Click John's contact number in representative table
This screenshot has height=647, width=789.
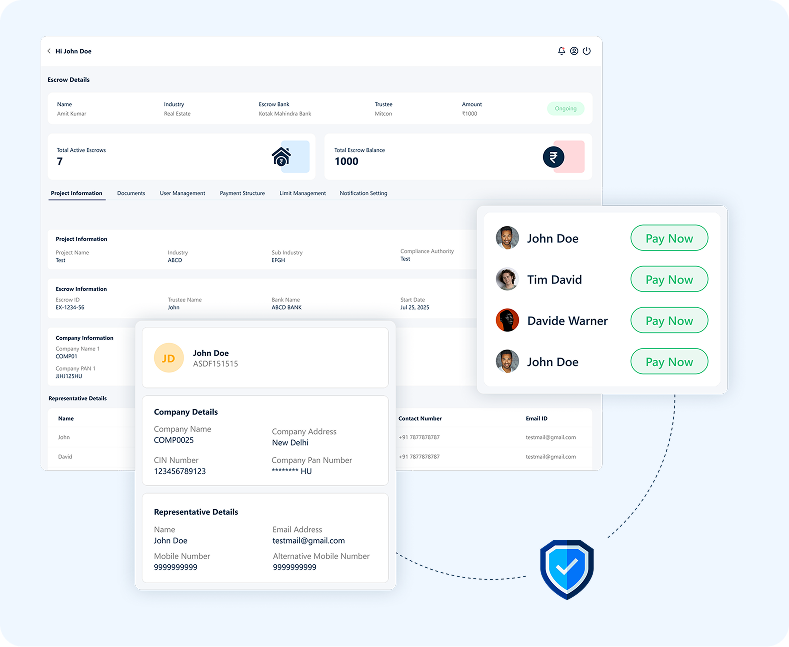pos(419,437)
